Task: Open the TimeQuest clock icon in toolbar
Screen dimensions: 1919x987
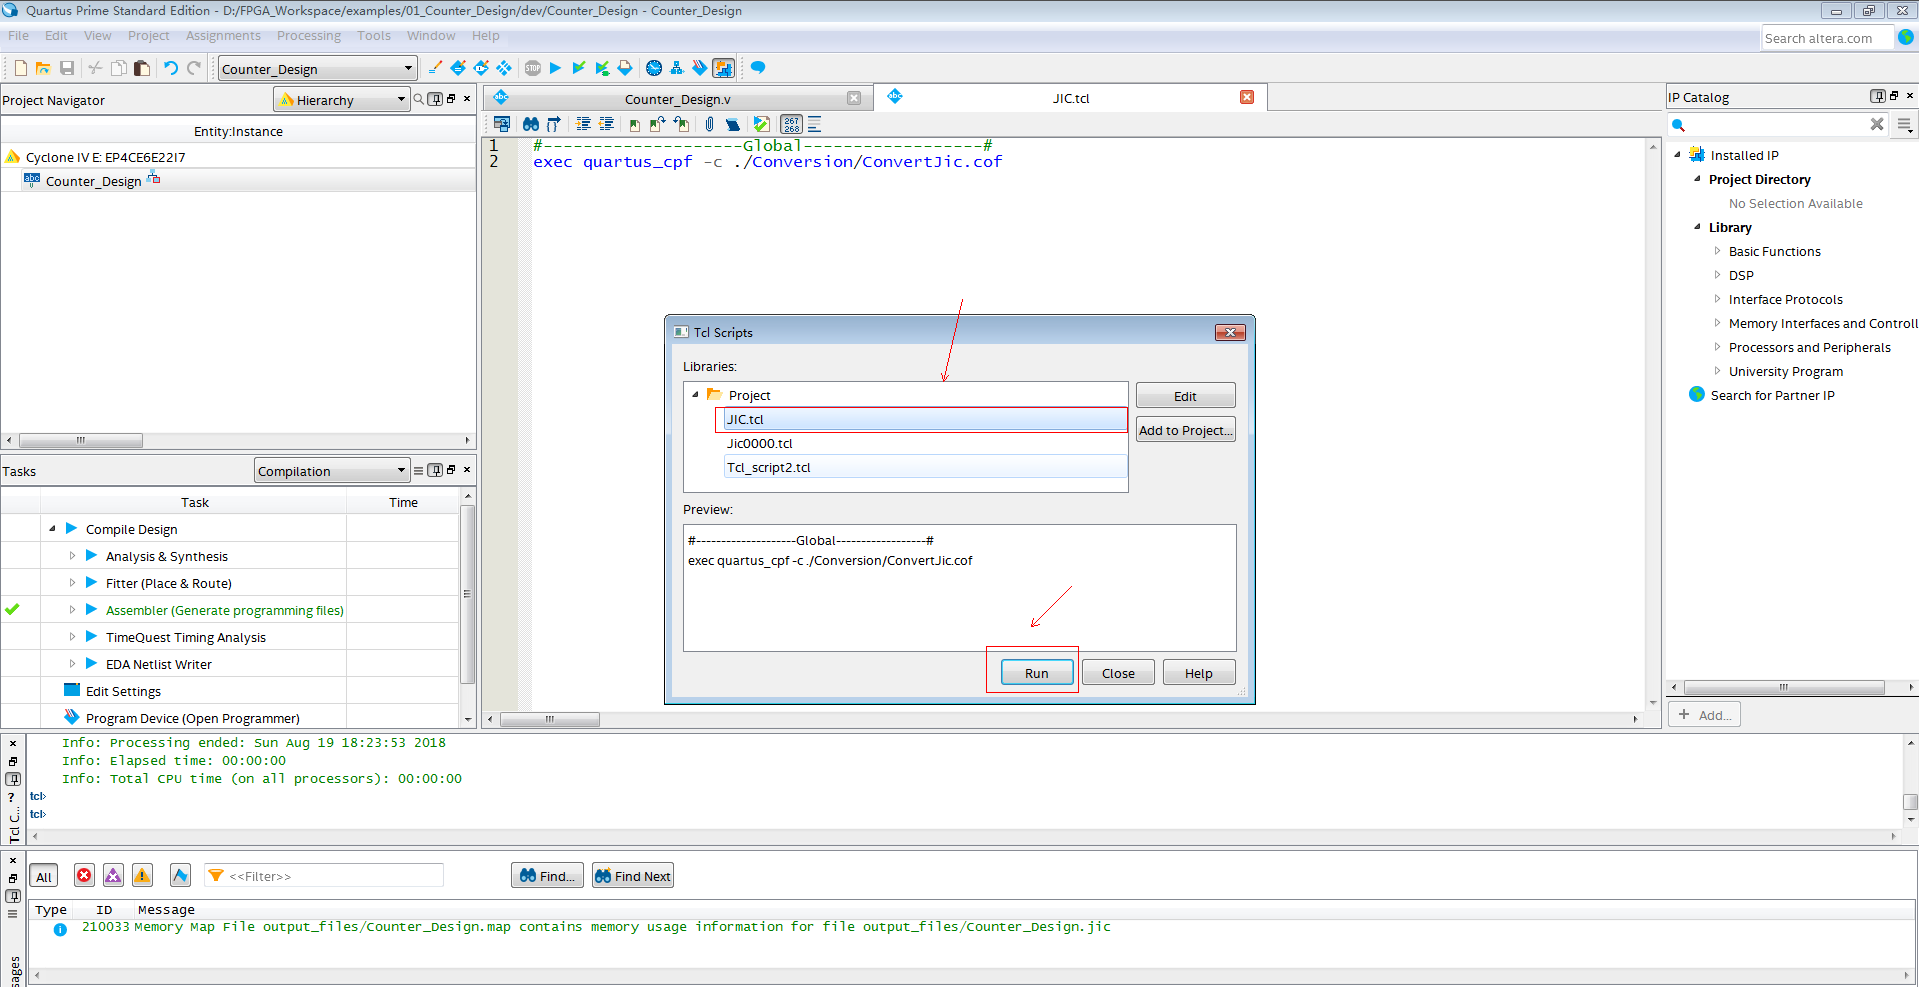Action: [654, 68]
